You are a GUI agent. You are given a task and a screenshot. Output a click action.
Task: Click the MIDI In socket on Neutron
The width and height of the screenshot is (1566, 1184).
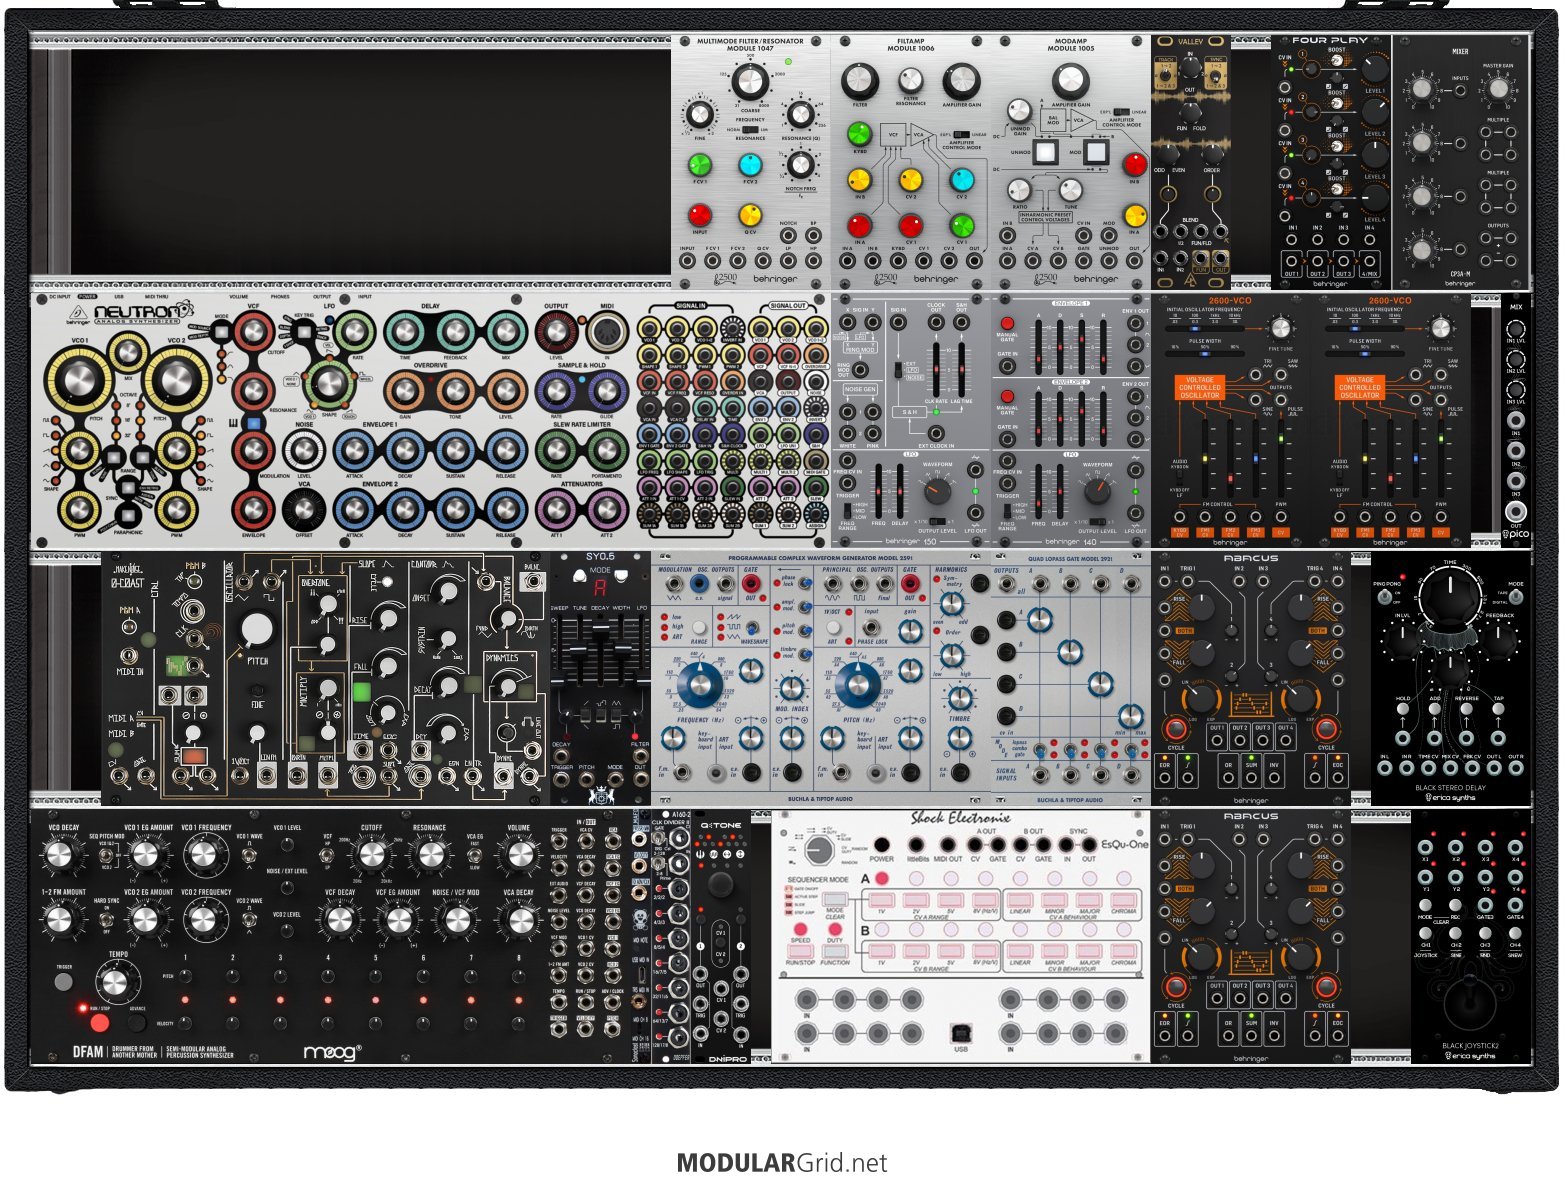pos(607,331)
